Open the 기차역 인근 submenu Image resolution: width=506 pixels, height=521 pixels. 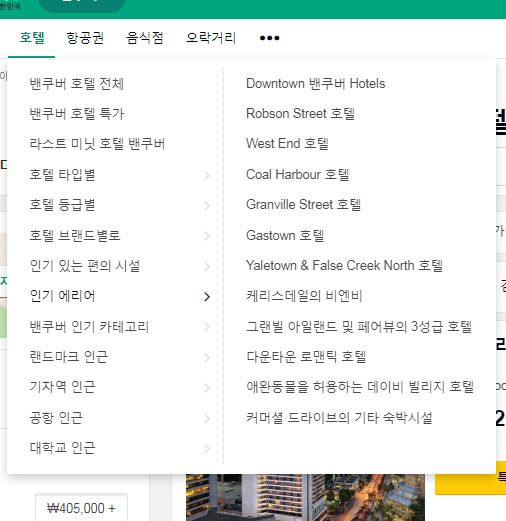pyautogui.click(x=62, y=387)
